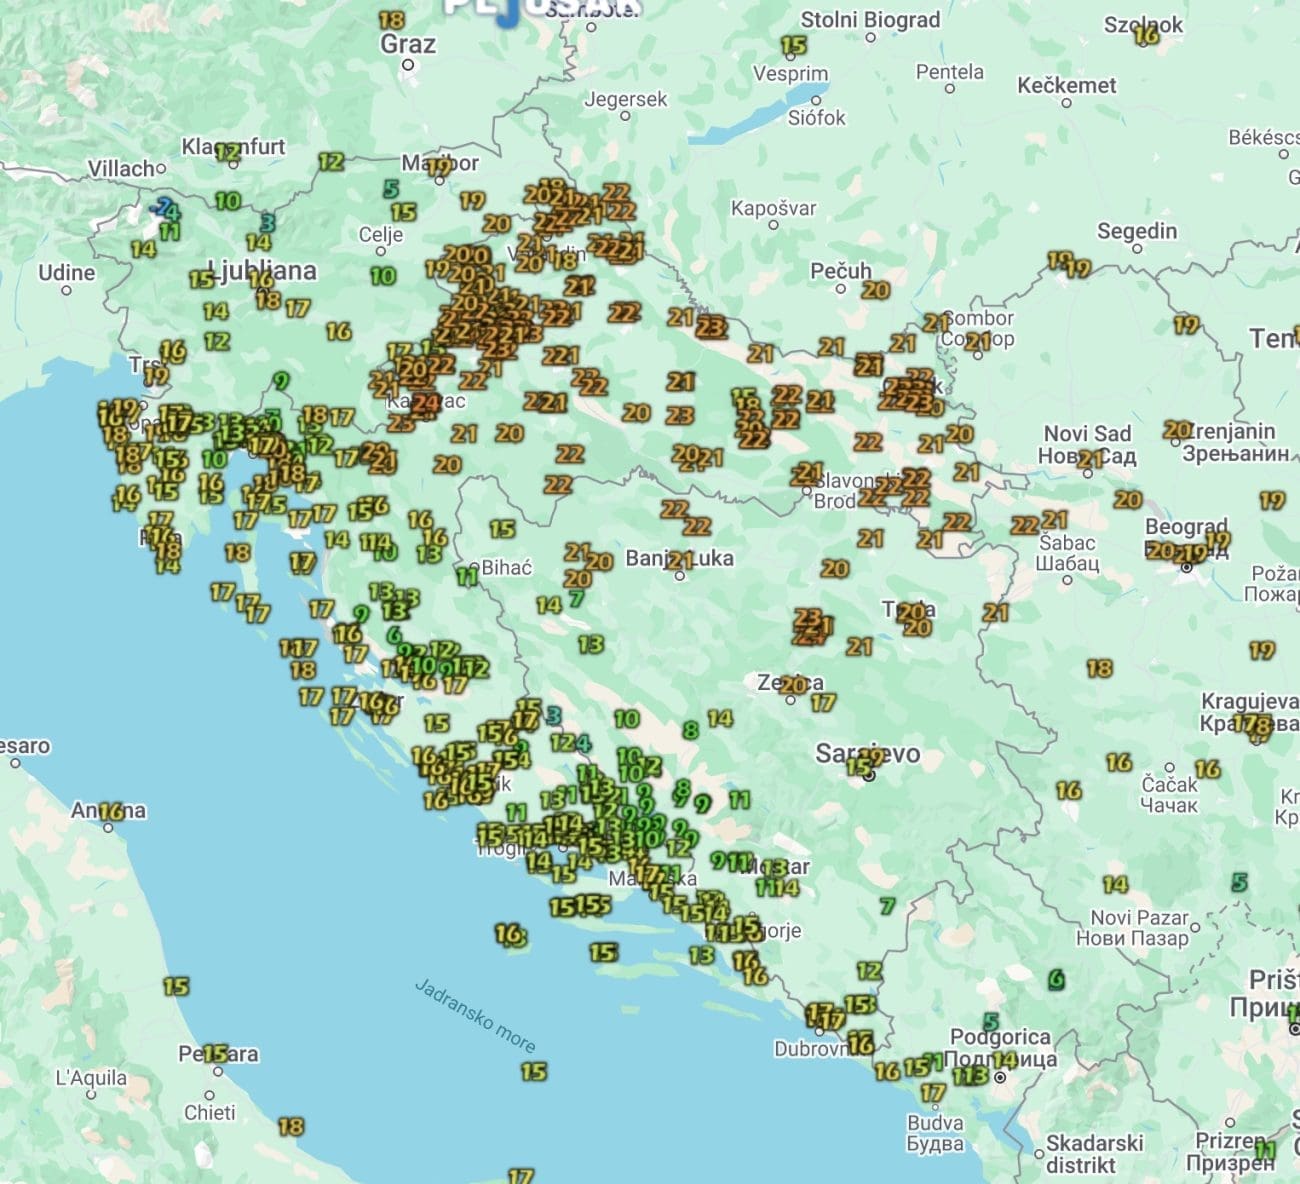The height and width of the screenshot is (1184, 1300).
Task: Click the green 7 marker east of Mostar
Action: 887,906
